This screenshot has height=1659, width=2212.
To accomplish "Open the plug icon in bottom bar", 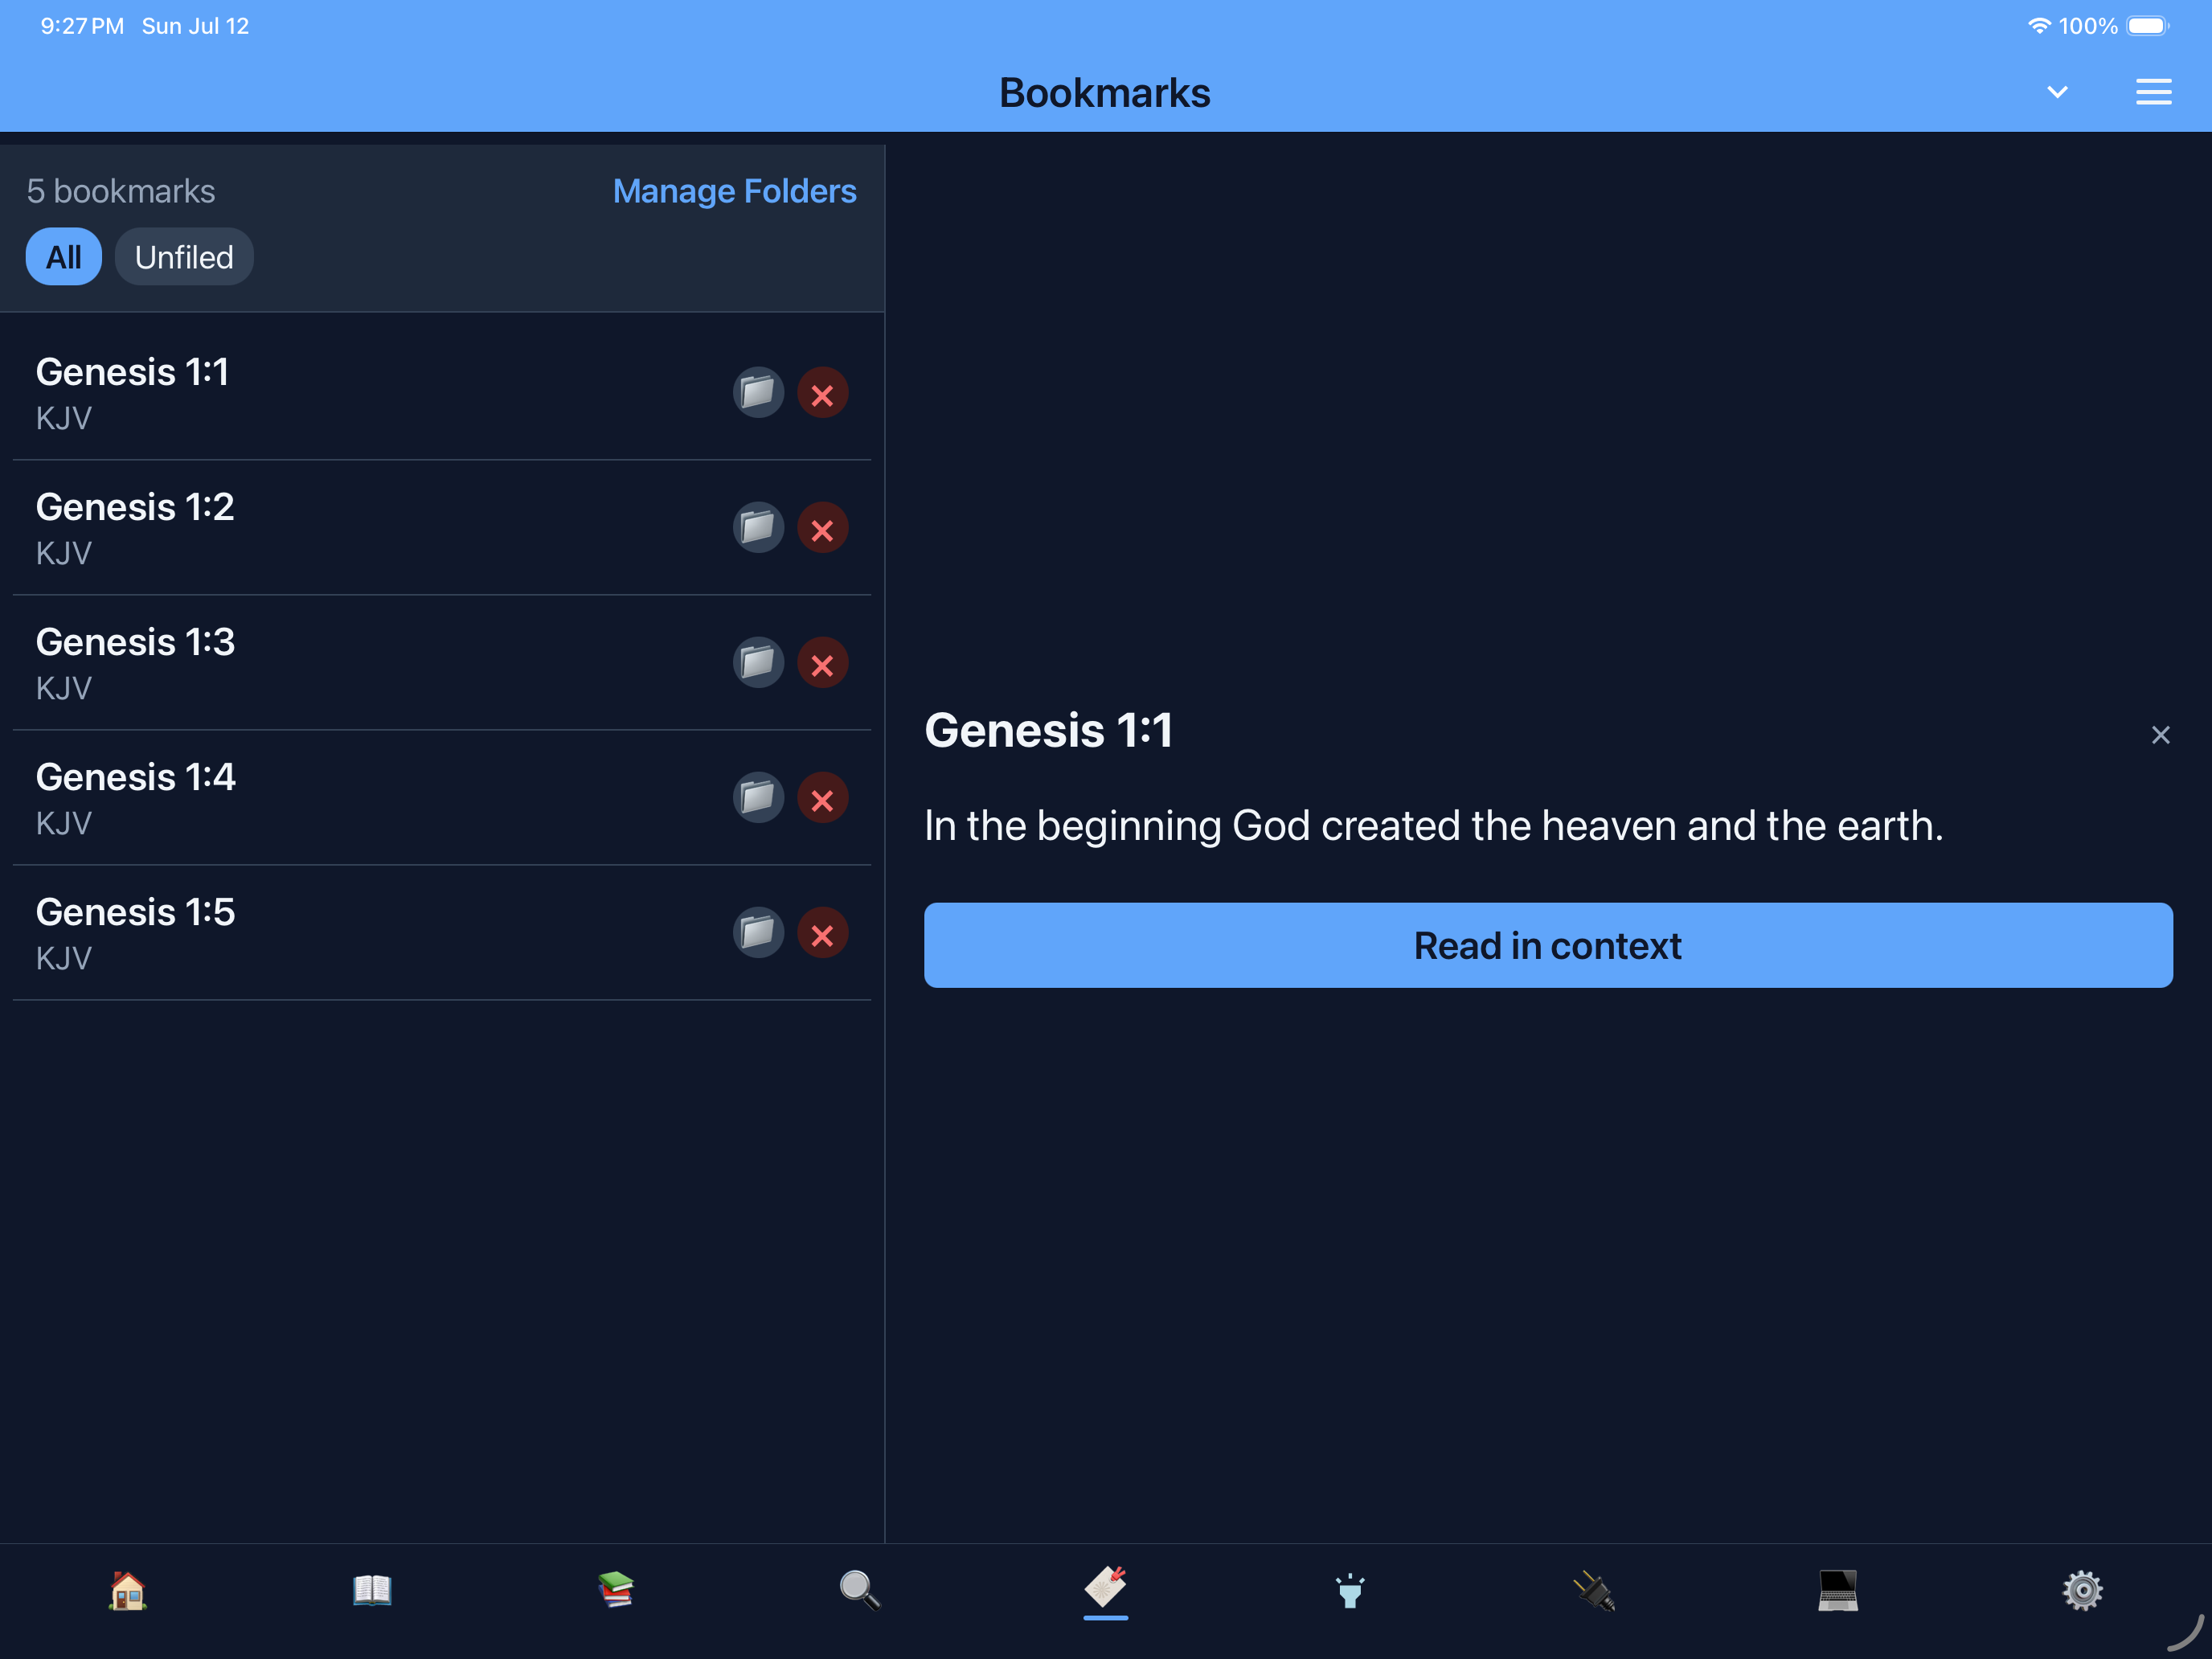I will tap(1594, 1590).
